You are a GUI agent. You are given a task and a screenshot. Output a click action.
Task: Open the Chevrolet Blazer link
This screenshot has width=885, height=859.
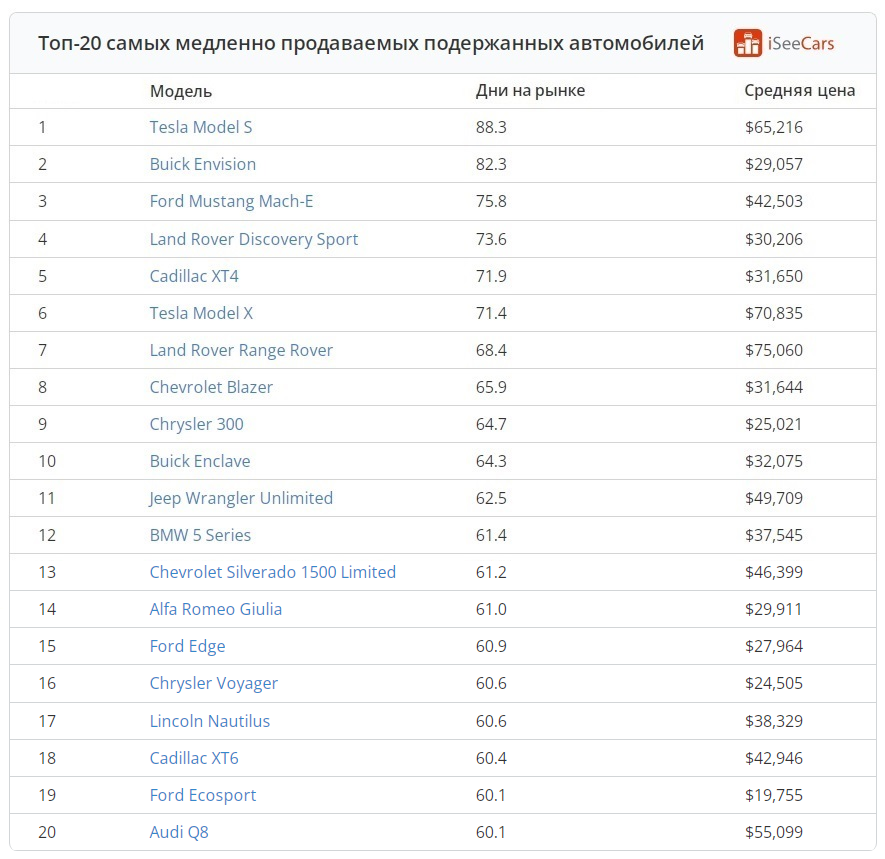point(211,387)
